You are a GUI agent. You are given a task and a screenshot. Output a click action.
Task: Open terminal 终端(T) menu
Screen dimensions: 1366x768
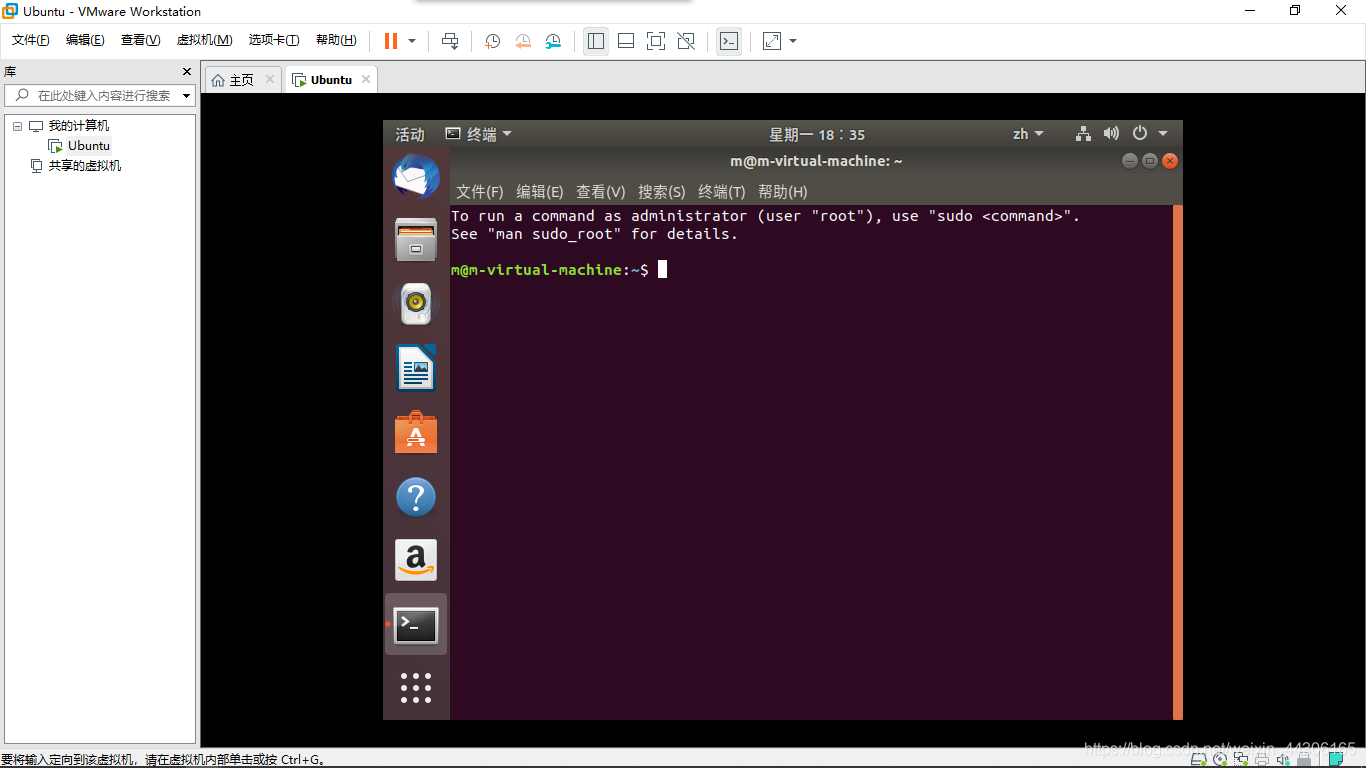(x=722, y=192)
